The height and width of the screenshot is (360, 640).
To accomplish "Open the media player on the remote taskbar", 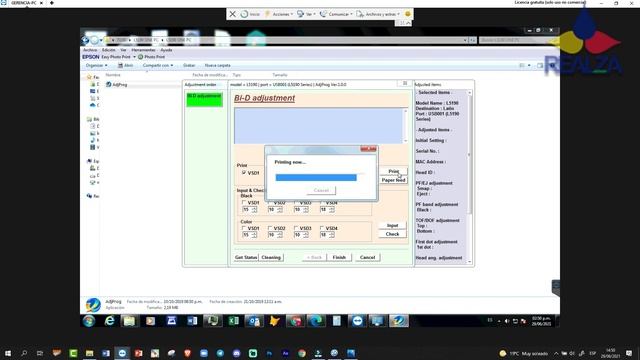I will [150, 321].
